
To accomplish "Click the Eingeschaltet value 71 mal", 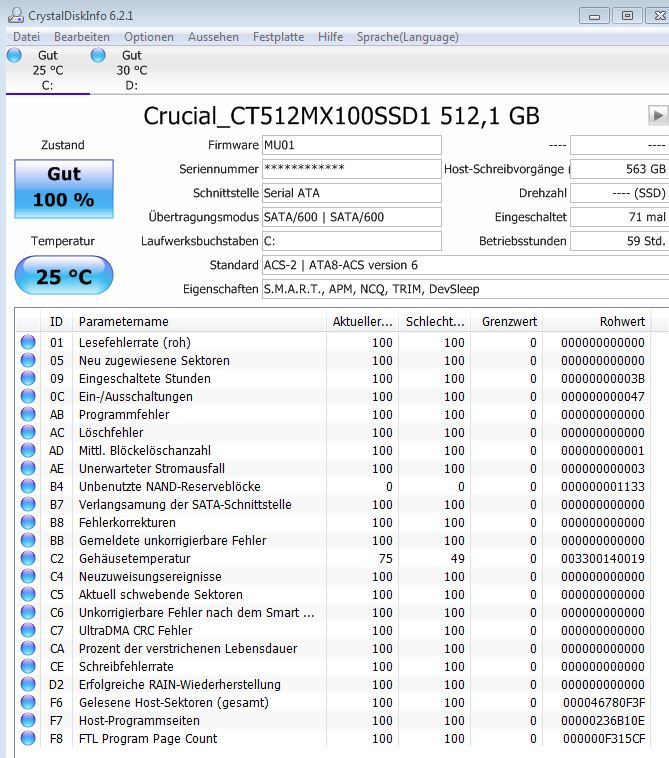I will pos(620,217).
